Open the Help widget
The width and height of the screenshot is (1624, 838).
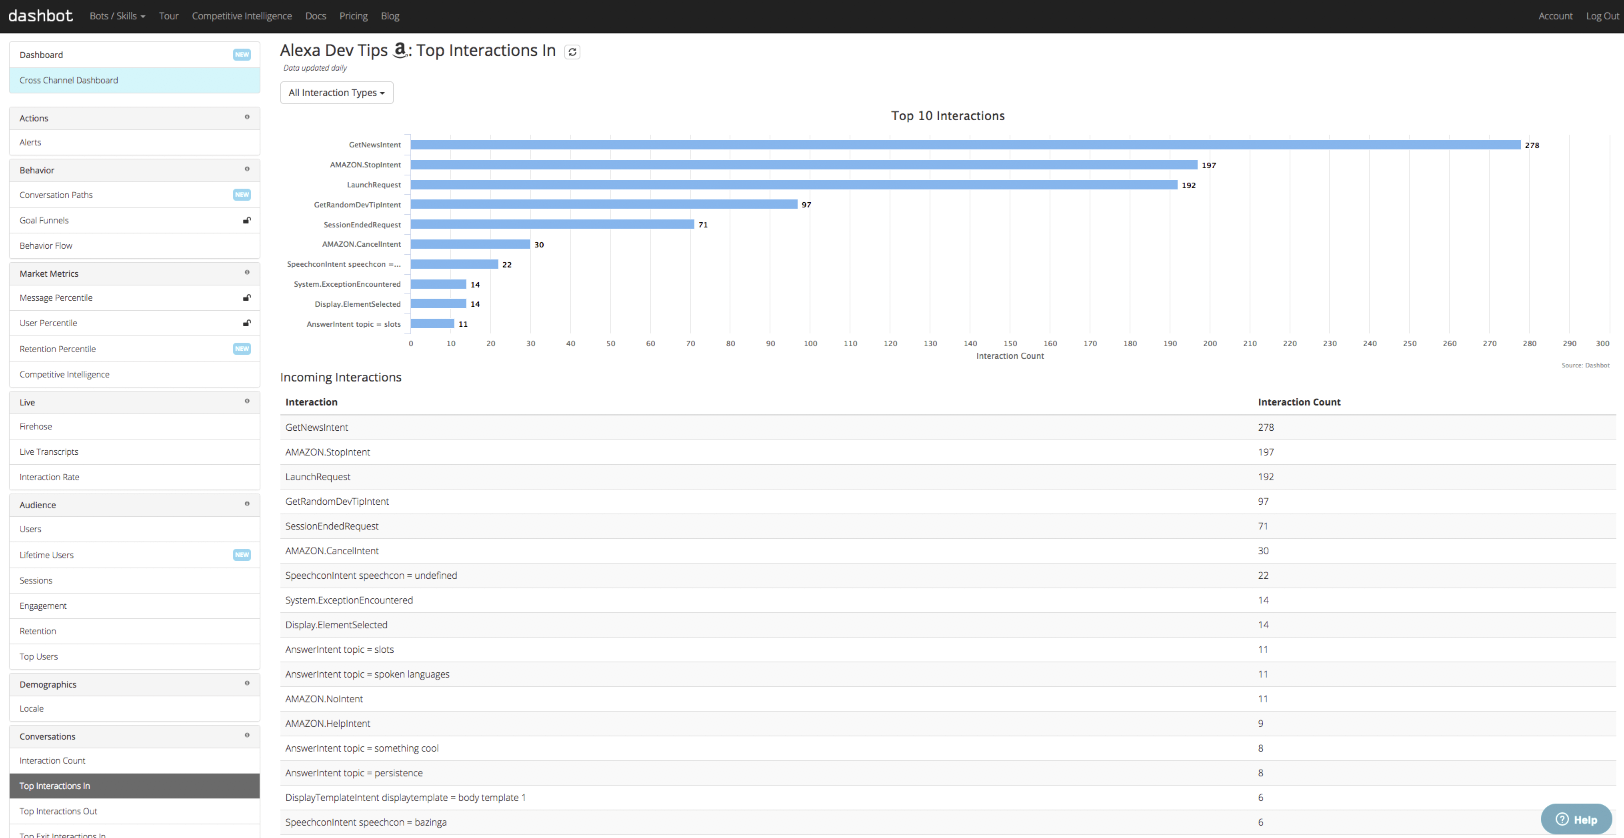click(x=1577, y=820)
